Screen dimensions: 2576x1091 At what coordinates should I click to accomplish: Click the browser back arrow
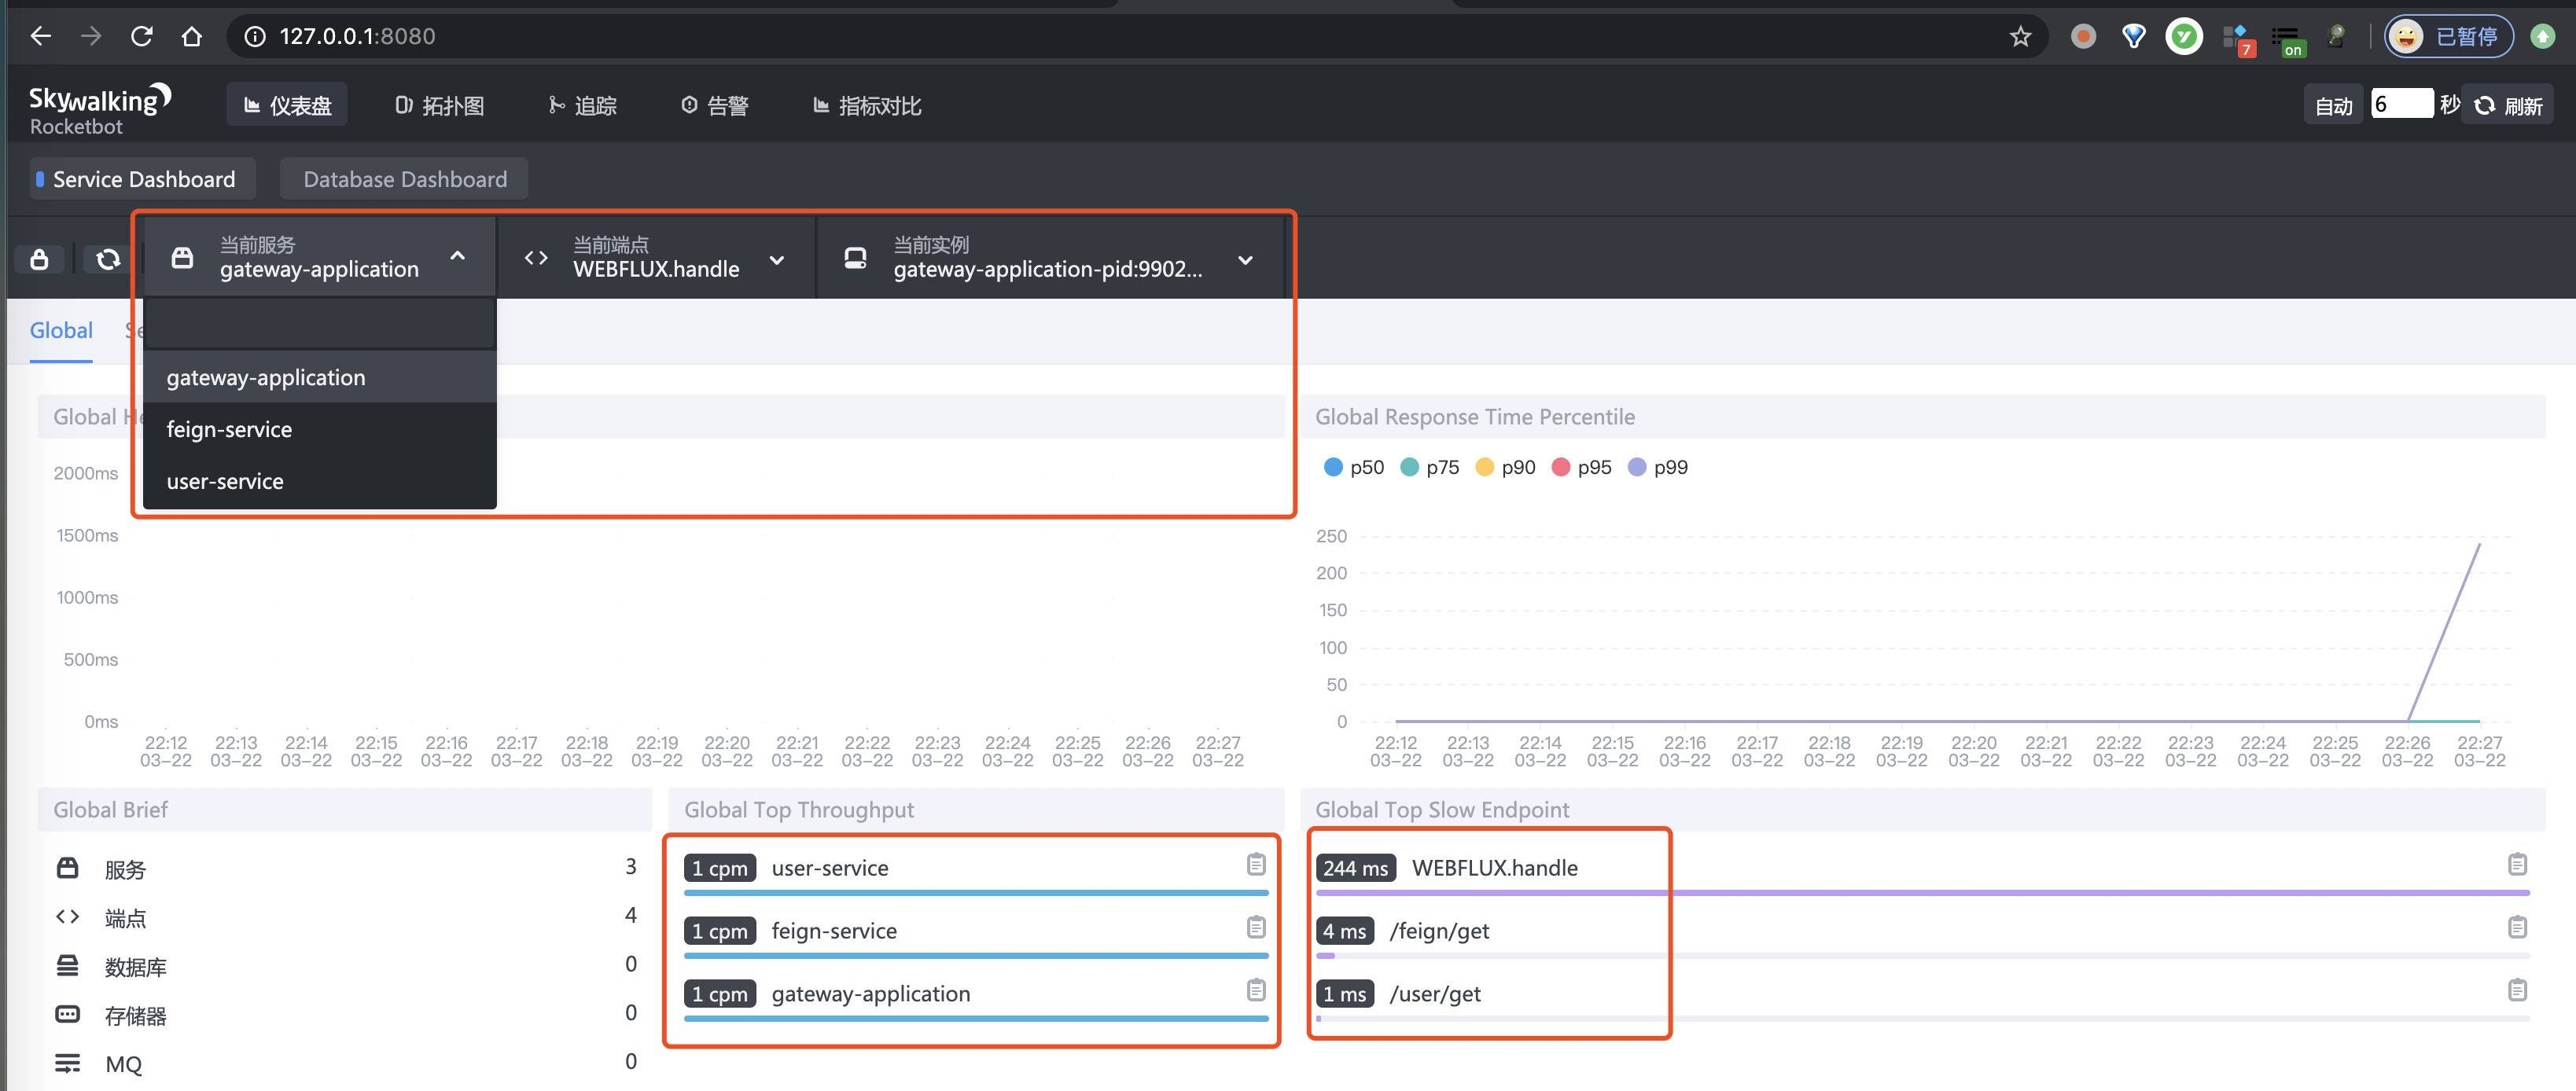pyautogui.click(x=41, y=36)
